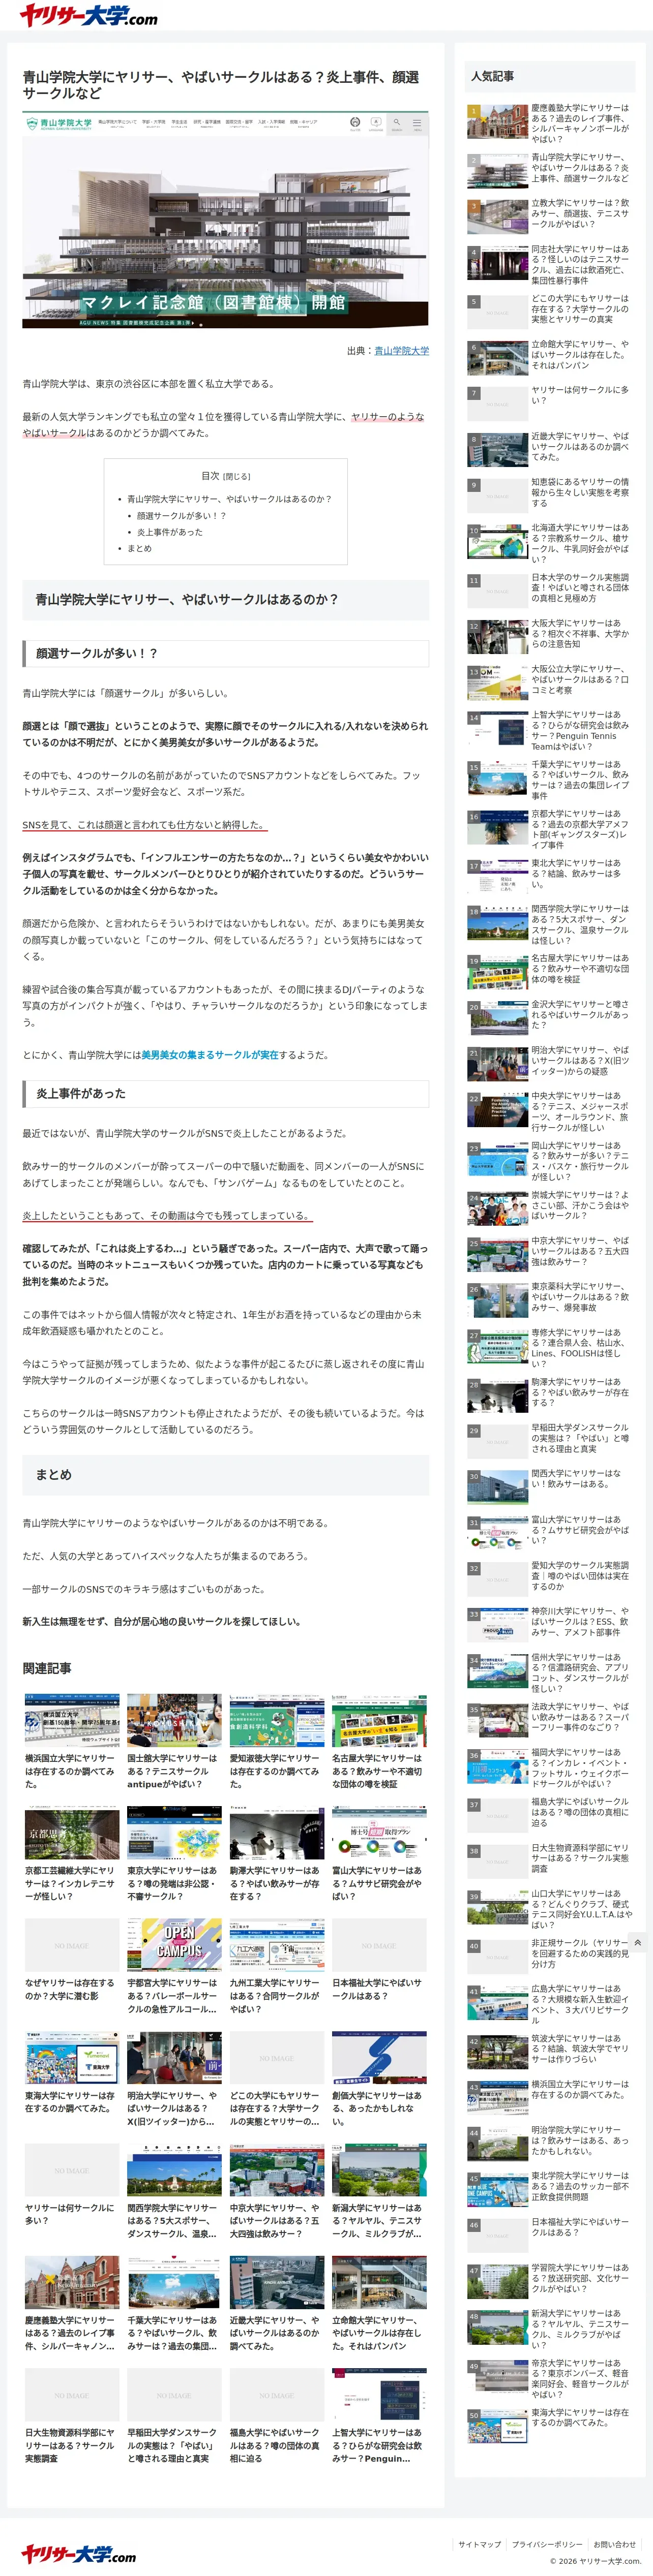The width and height of the screenshot is (653, 2576).
Task: Click the 北海道大学 article thumbnail in 人気記事
Action: tap(497, 542)
